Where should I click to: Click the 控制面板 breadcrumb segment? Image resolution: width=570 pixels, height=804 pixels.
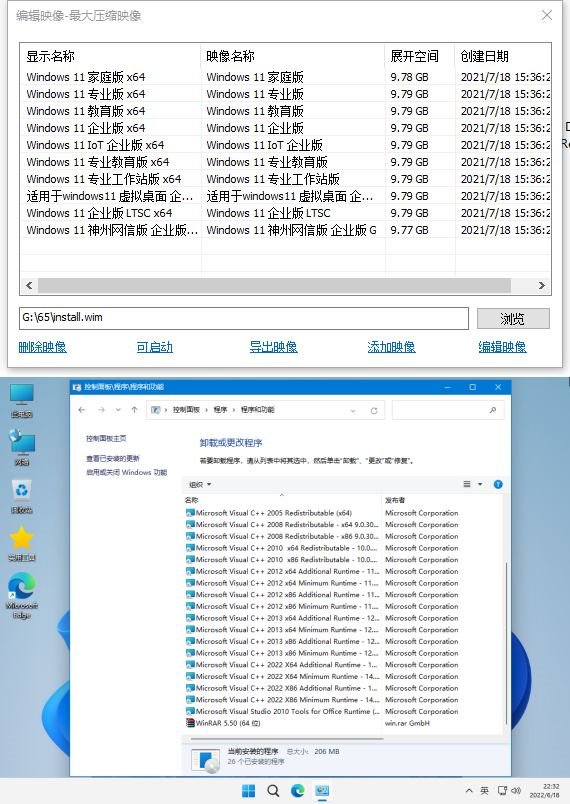tap(186, 410)
